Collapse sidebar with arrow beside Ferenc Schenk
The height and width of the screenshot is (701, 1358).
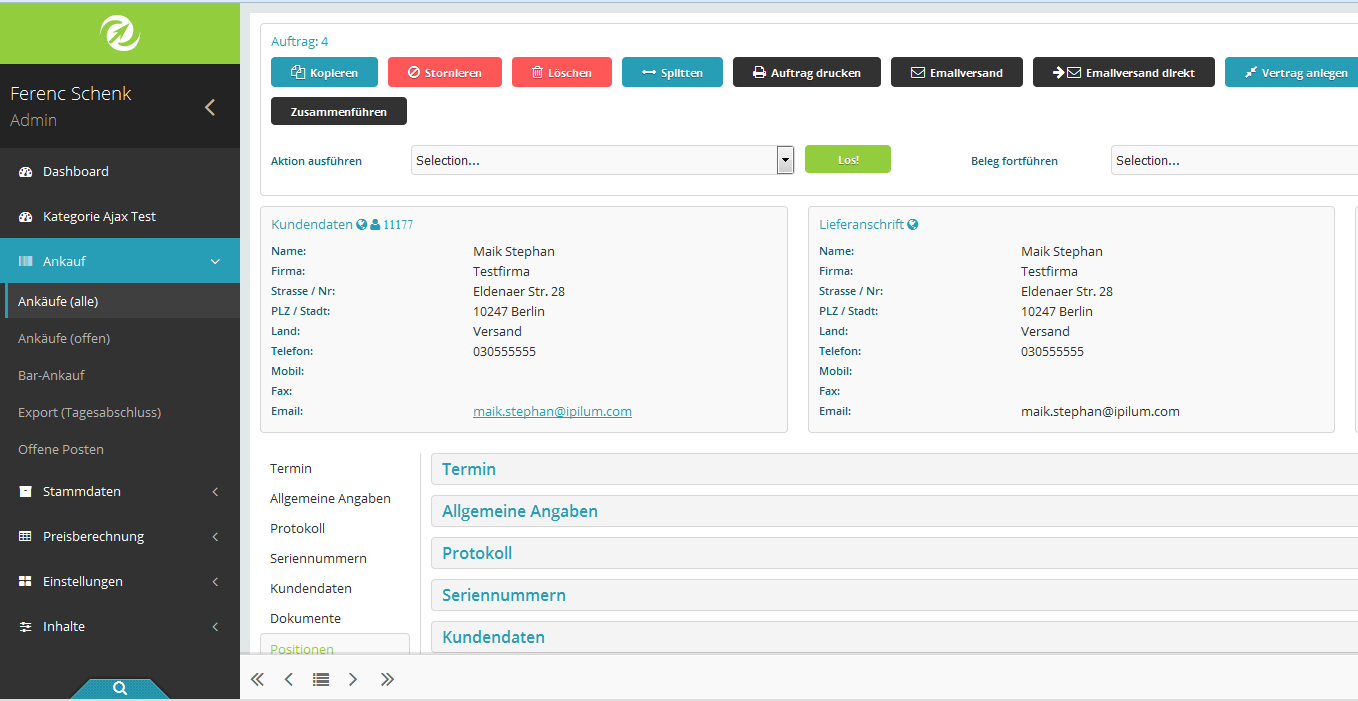(x=210, y=107)
